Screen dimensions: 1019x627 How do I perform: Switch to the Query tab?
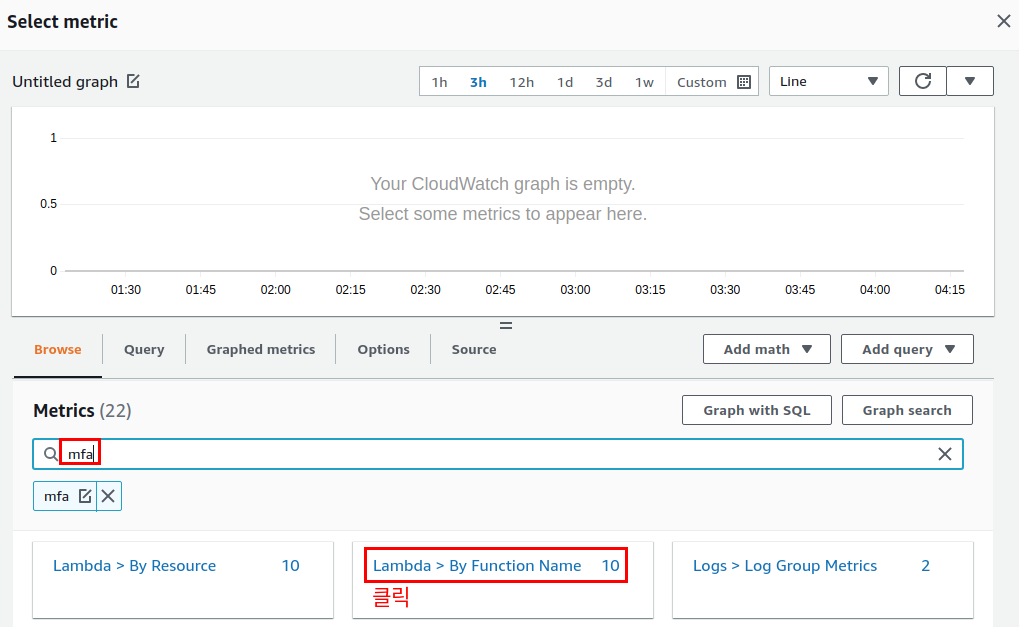pyautogui.click(x=144, y=350)
